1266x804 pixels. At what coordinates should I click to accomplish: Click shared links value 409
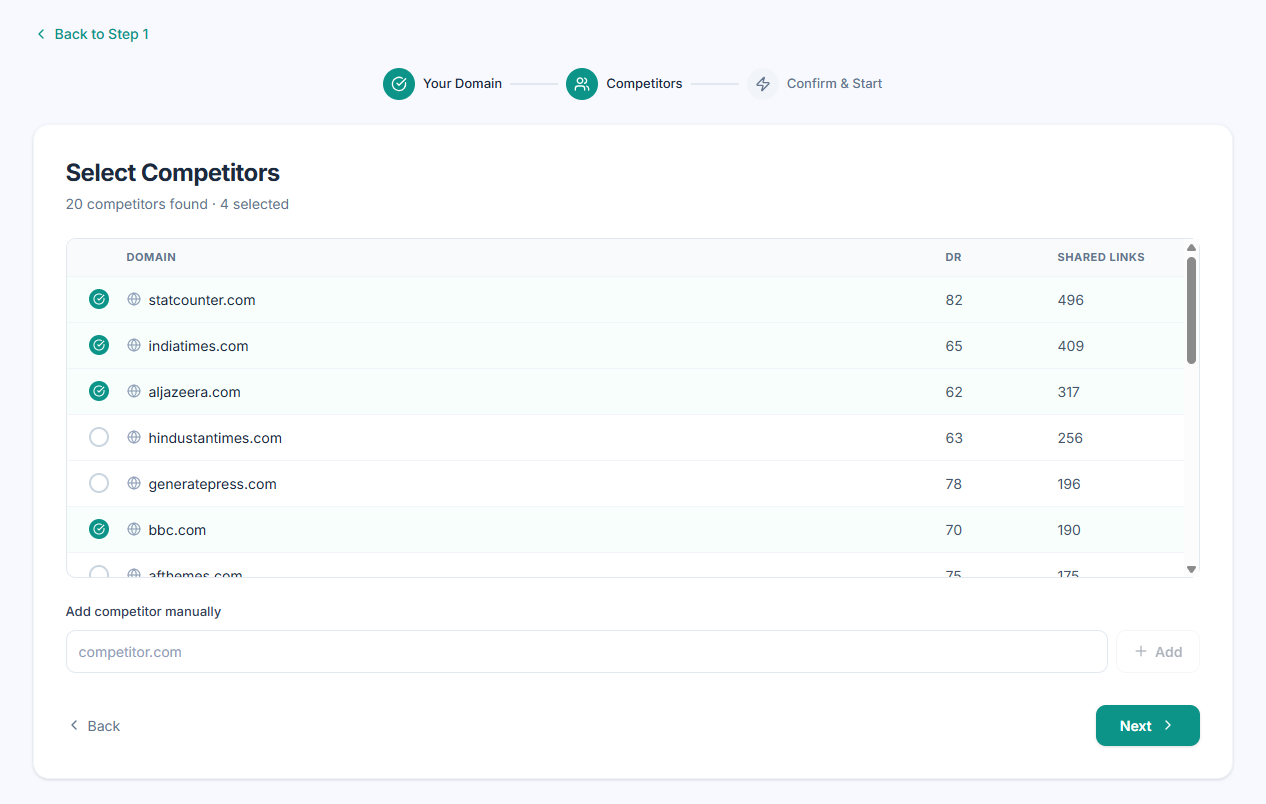(1070, 346)
